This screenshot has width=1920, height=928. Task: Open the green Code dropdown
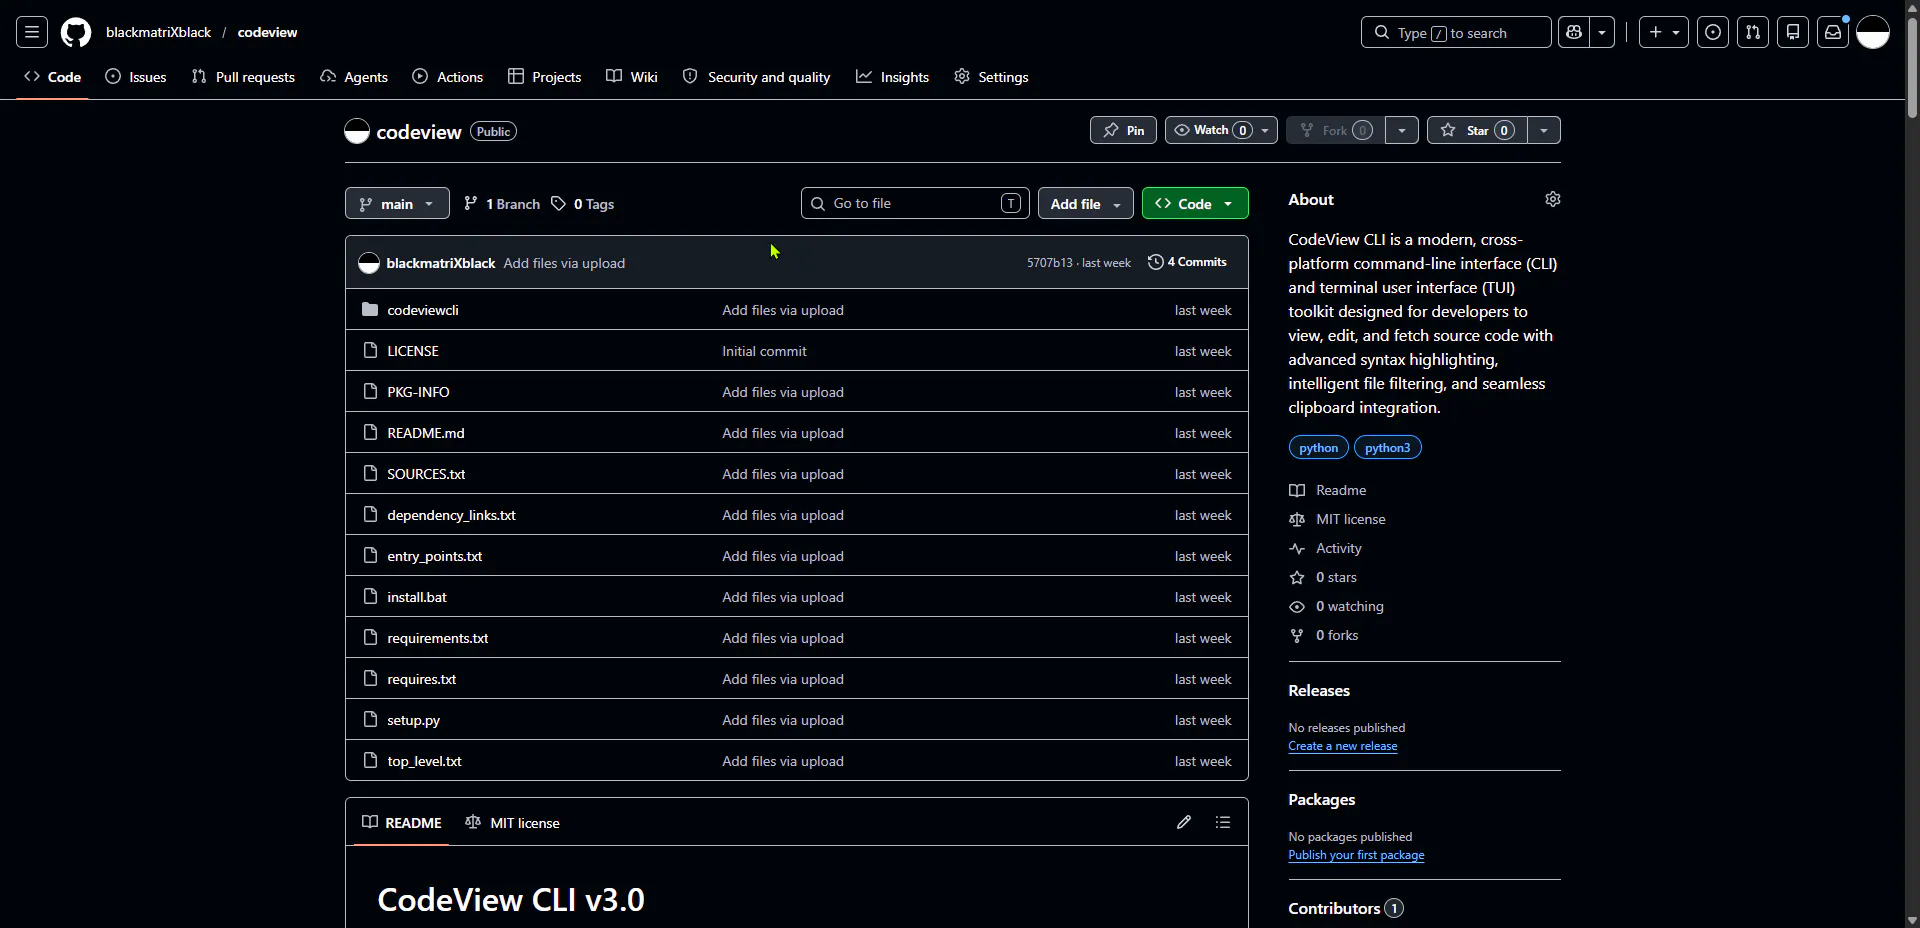1195,203
